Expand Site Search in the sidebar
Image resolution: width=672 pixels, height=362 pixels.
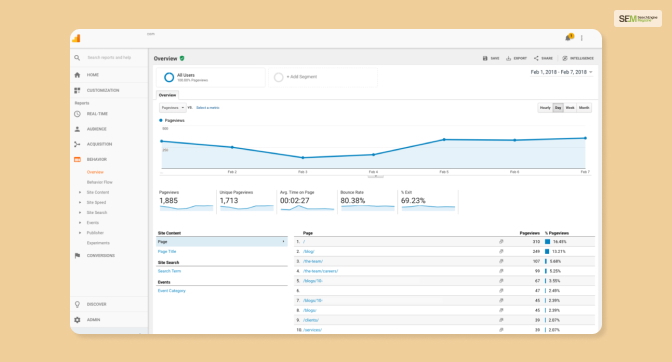[80, 212]
